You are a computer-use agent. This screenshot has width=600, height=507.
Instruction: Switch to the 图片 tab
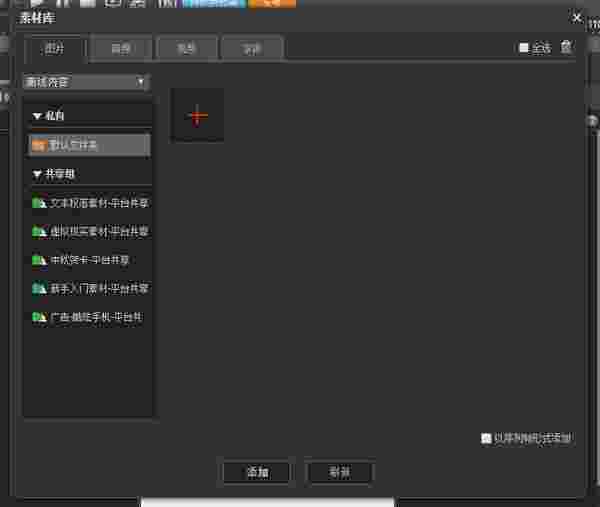54,47
